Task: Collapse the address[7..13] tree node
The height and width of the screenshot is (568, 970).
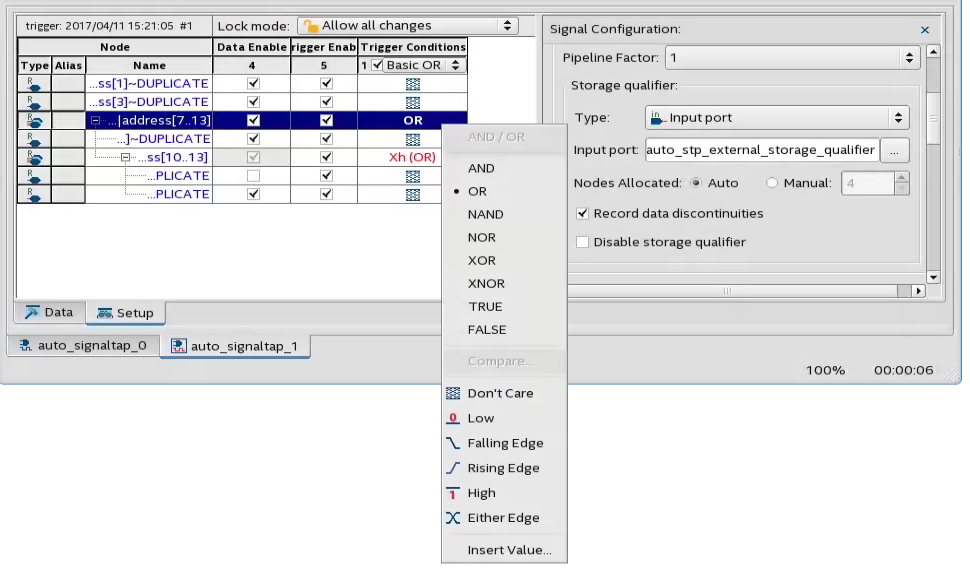Action: [96, 121]
